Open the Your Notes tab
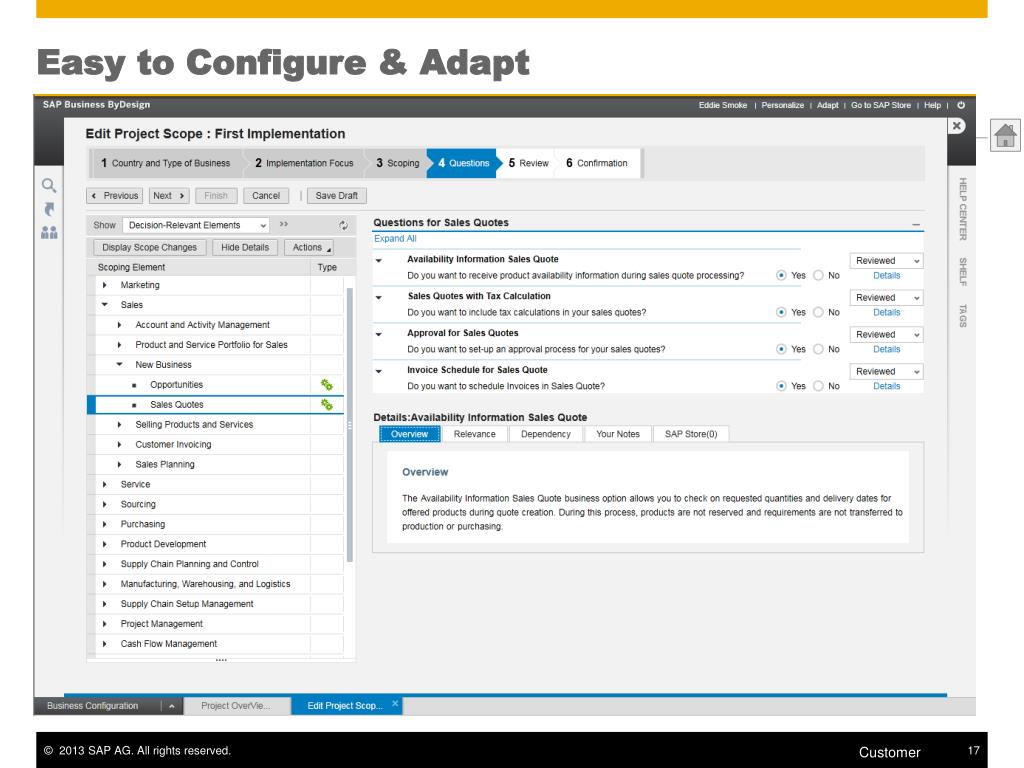 (x=618, y=434)
